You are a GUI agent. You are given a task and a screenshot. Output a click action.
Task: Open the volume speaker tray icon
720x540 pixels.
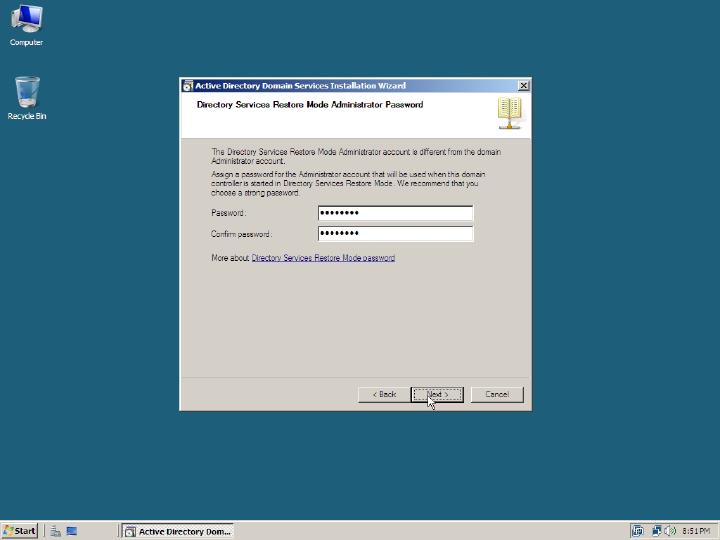coord(670,531)
